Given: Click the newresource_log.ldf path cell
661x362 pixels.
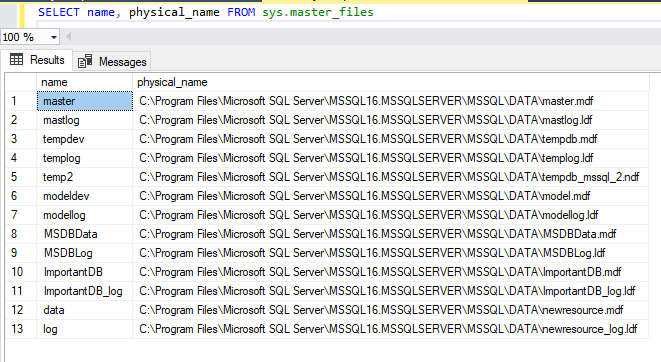Looking at the screenshot, I should pos(391,329).
